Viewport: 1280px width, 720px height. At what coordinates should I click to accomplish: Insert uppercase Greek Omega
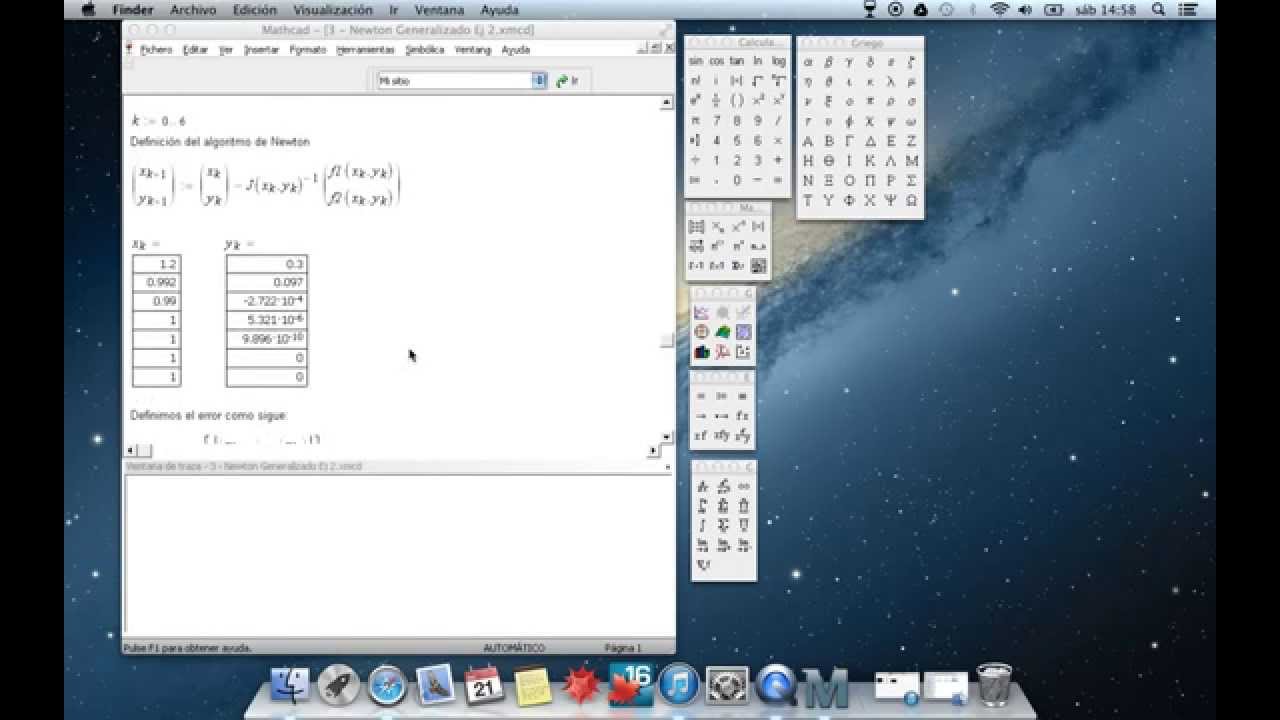pos(911,200)
